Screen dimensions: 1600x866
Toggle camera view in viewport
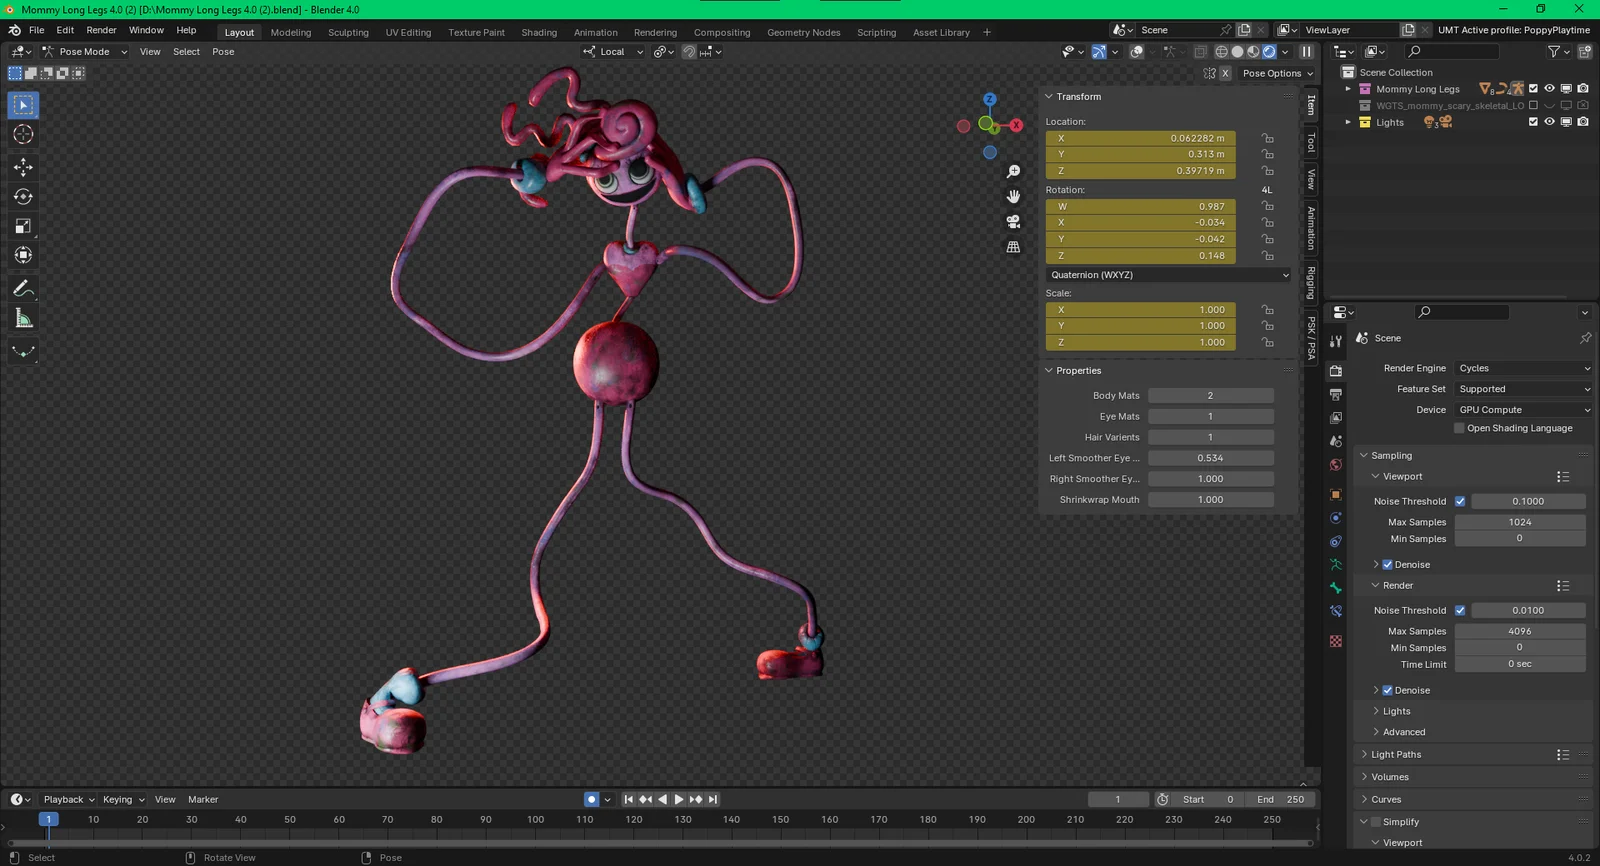[x=1013, y=222]
